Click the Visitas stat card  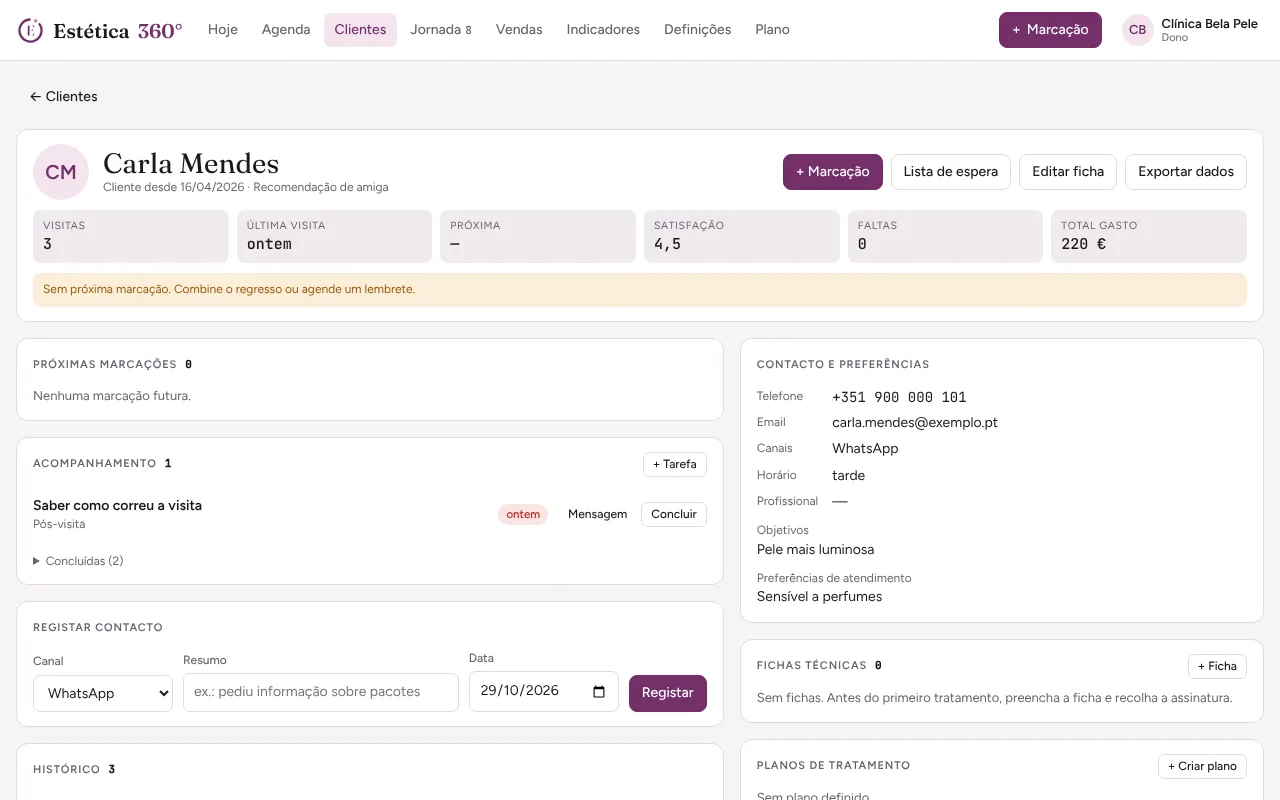click(131, 236)
